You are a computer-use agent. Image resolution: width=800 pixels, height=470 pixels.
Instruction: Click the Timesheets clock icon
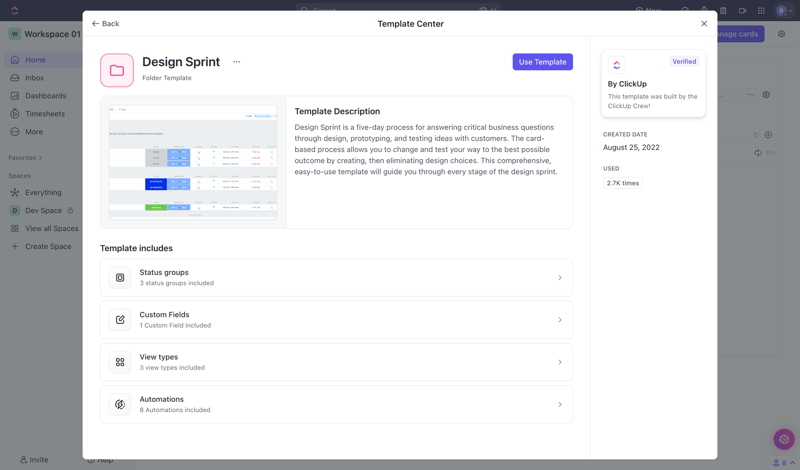(x=15, y=114)
